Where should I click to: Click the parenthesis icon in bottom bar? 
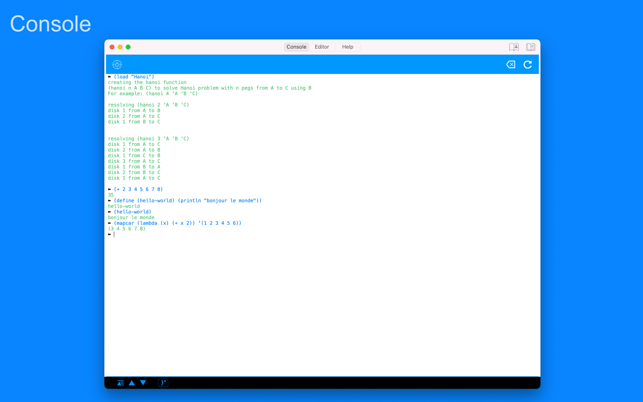point(163,383)
